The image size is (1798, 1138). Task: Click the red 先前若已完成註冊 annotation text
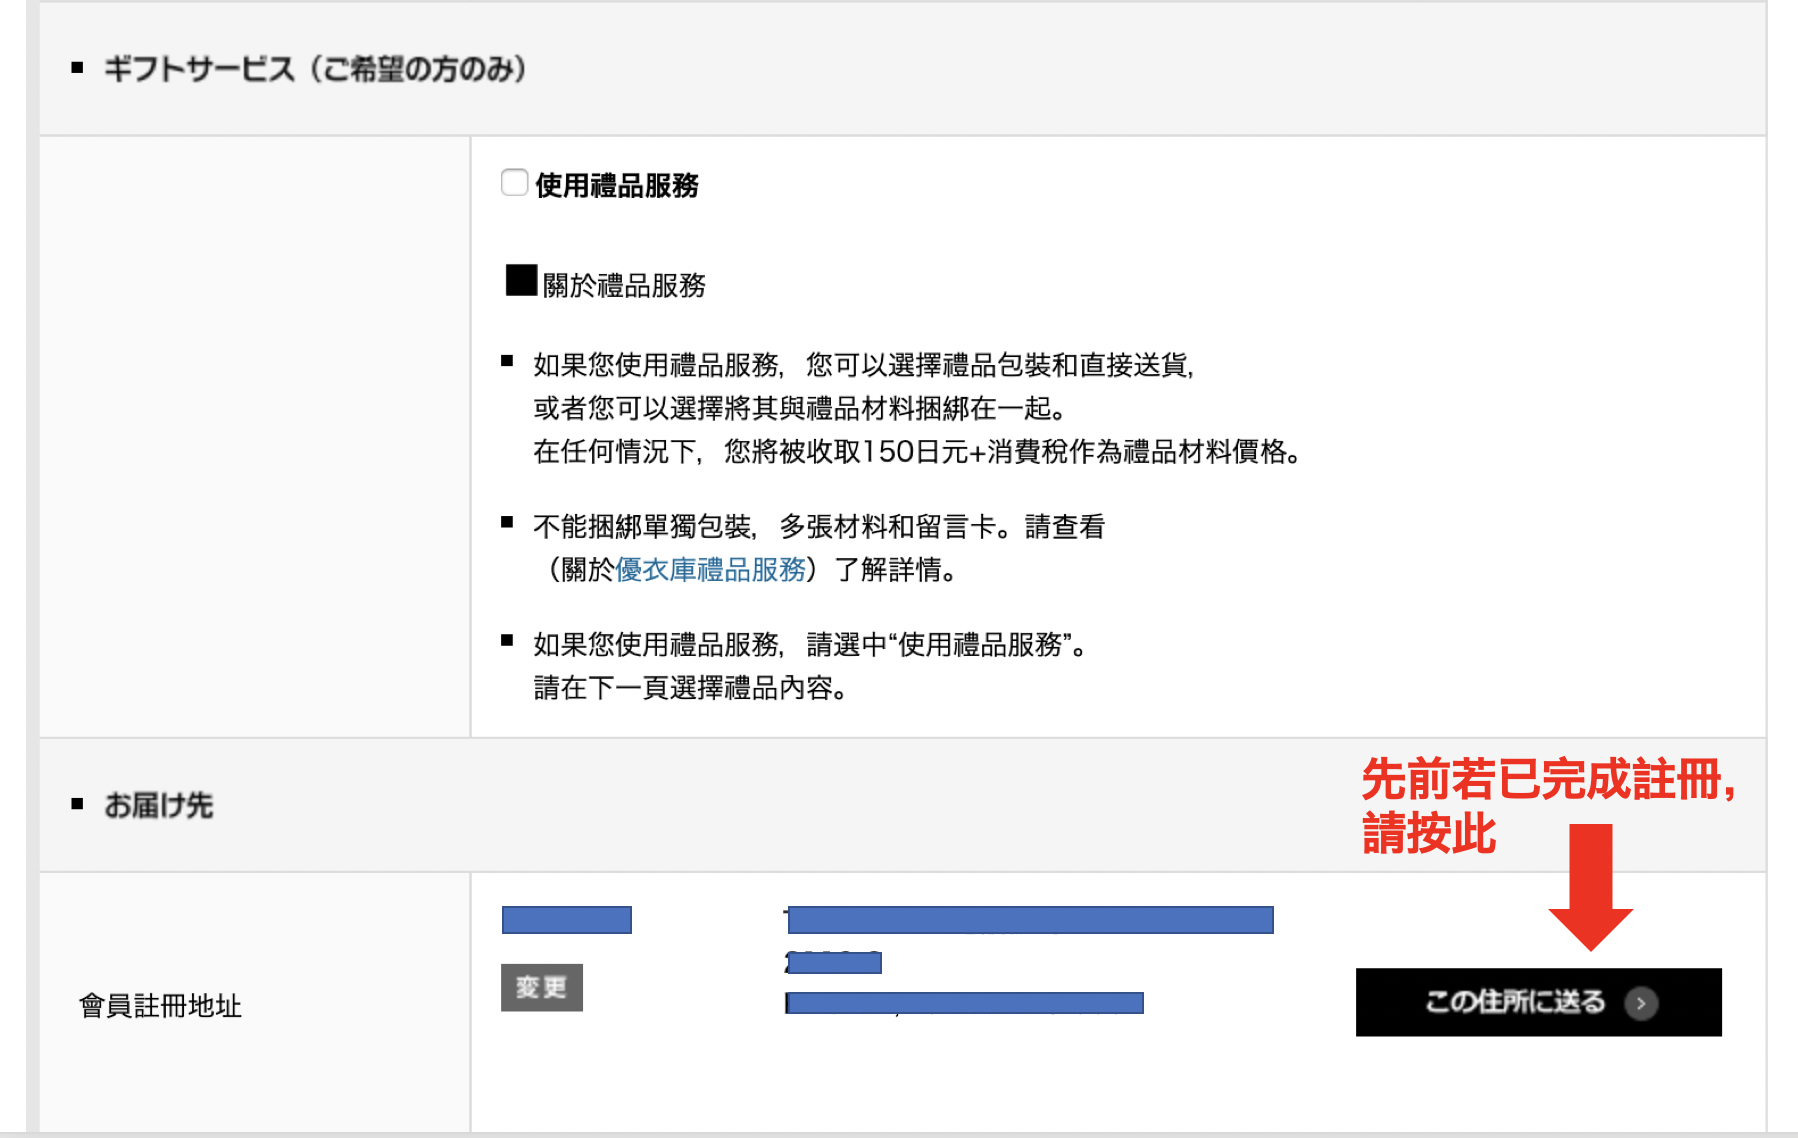(1547, 780)
